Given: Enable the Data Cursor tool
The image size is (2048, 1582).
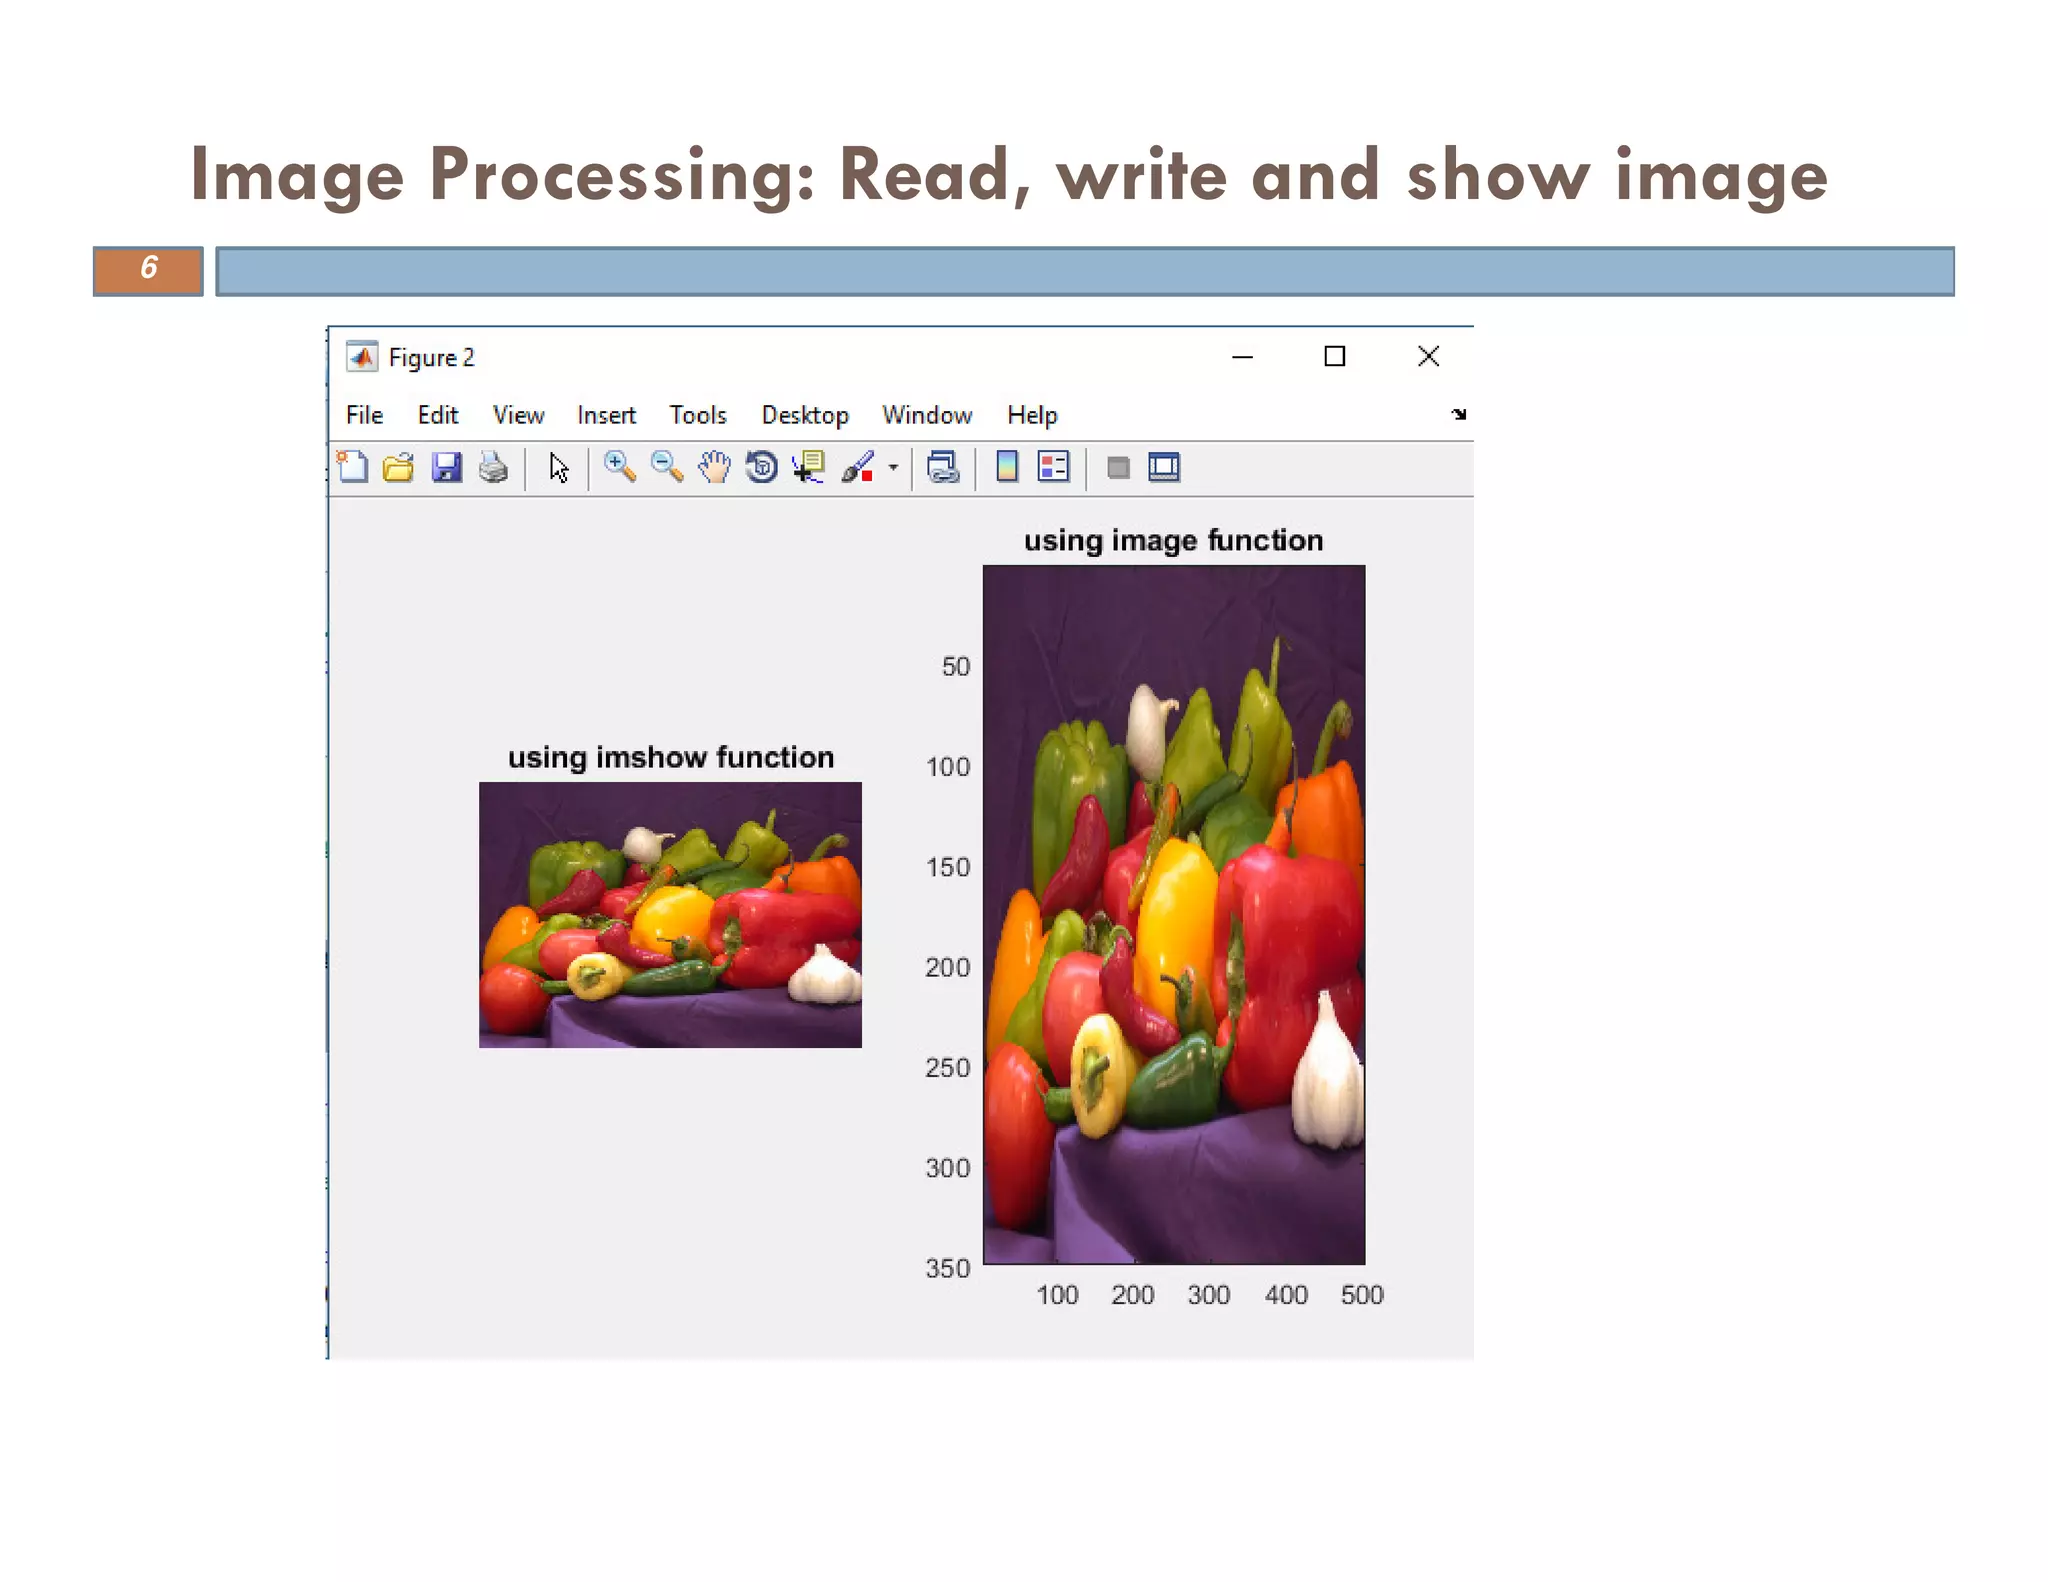Looking at the screenshot, I should point(808,467).
